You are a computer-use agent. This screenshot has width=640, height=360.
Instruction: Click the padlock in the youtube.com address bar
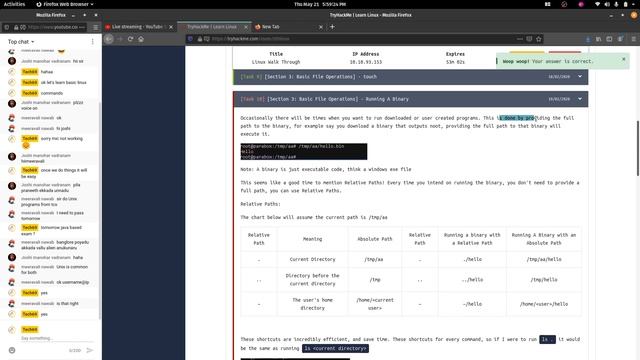click(x=16, y=27)
